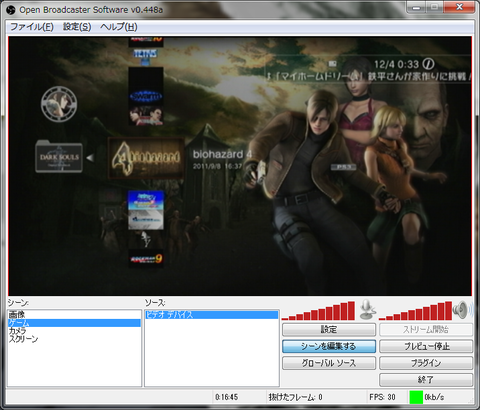Click the プレビュー停止 button
Viewport: 480px width, 410px height.
[x=426, y=346]
